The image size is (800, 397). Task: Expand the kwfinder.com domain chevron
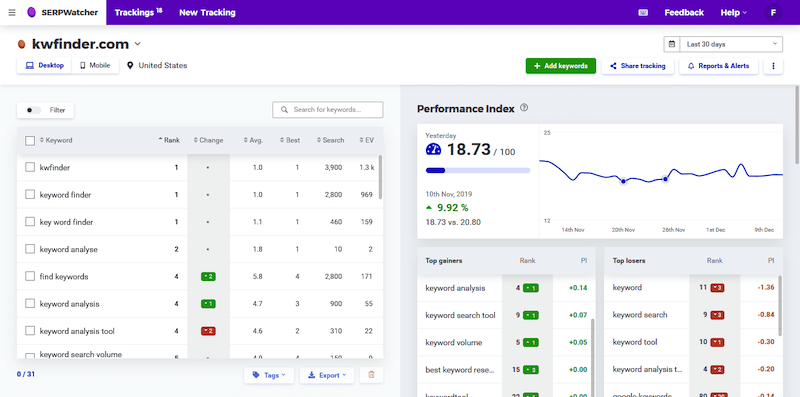(x=137, y=44)
